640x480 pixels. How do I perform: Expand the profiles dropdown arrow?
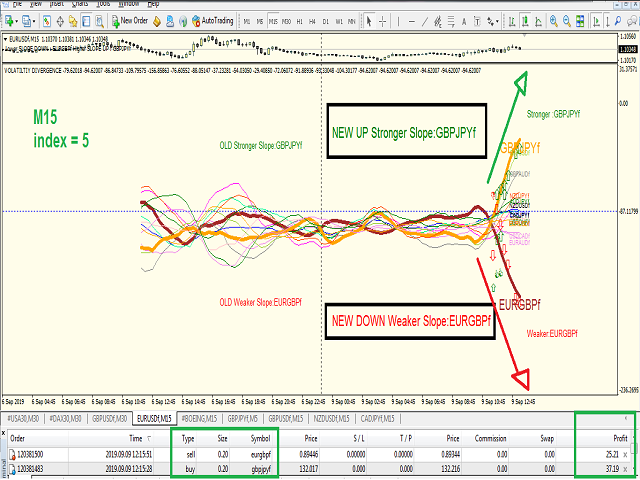[x=34, y=21]
